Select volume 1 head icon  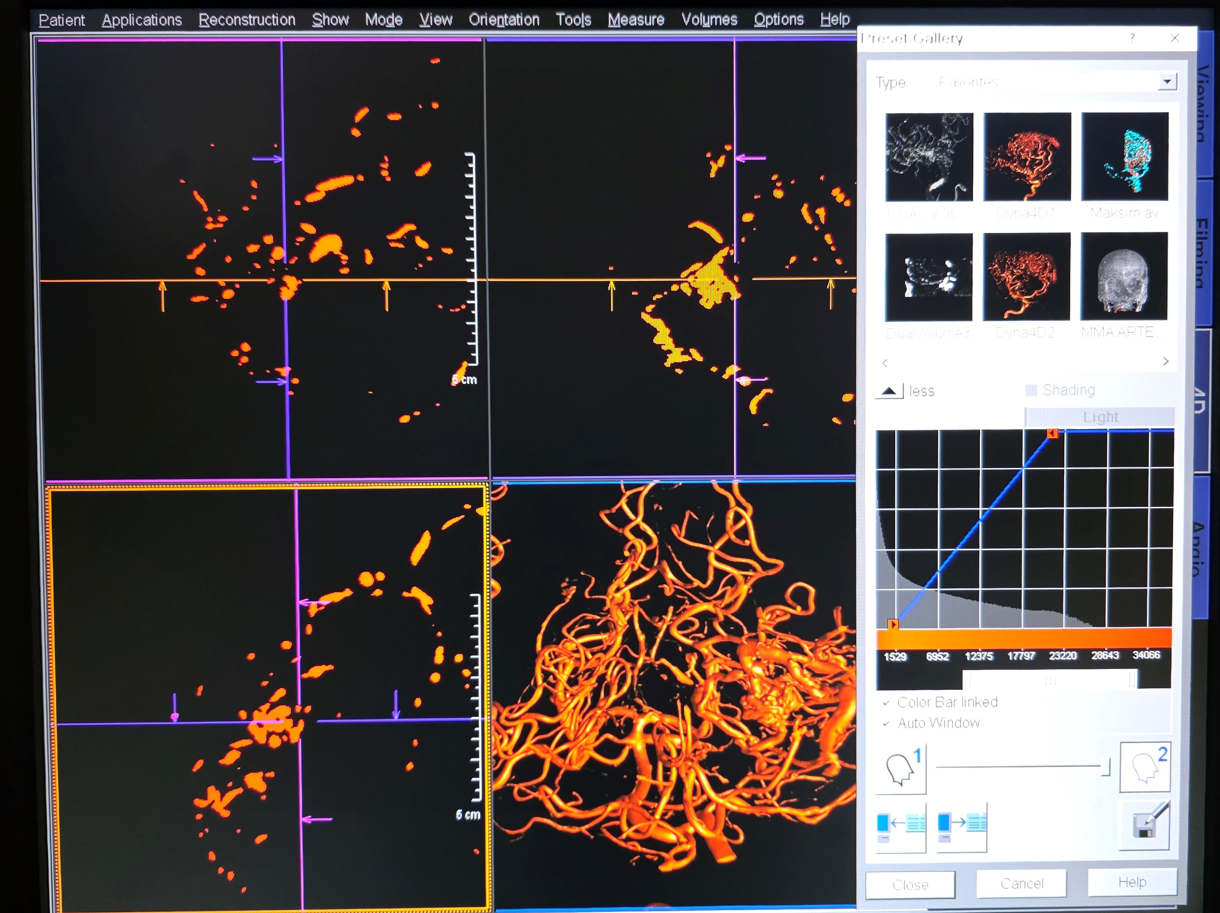(903, 769)
